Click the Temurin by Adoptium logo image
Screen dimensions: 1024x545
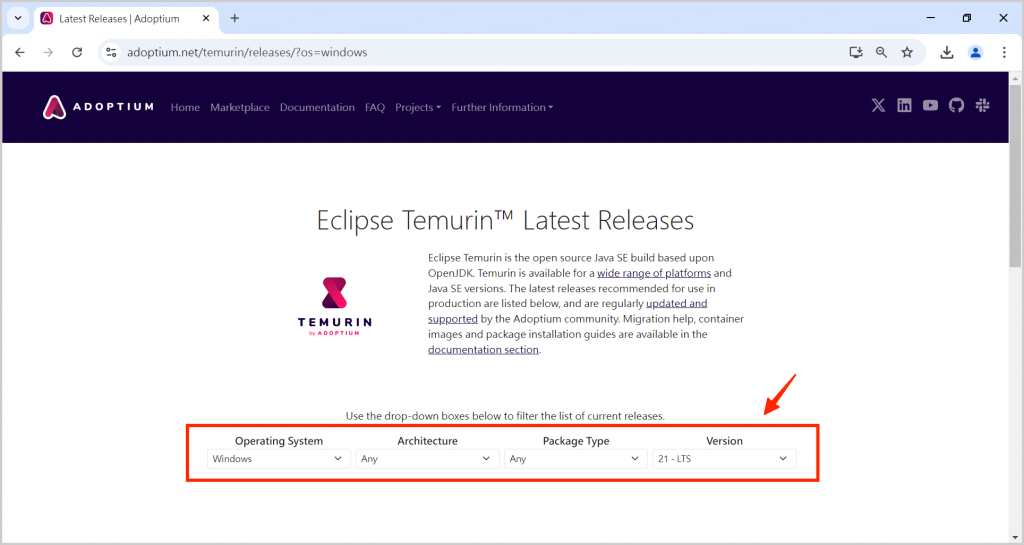335,306
